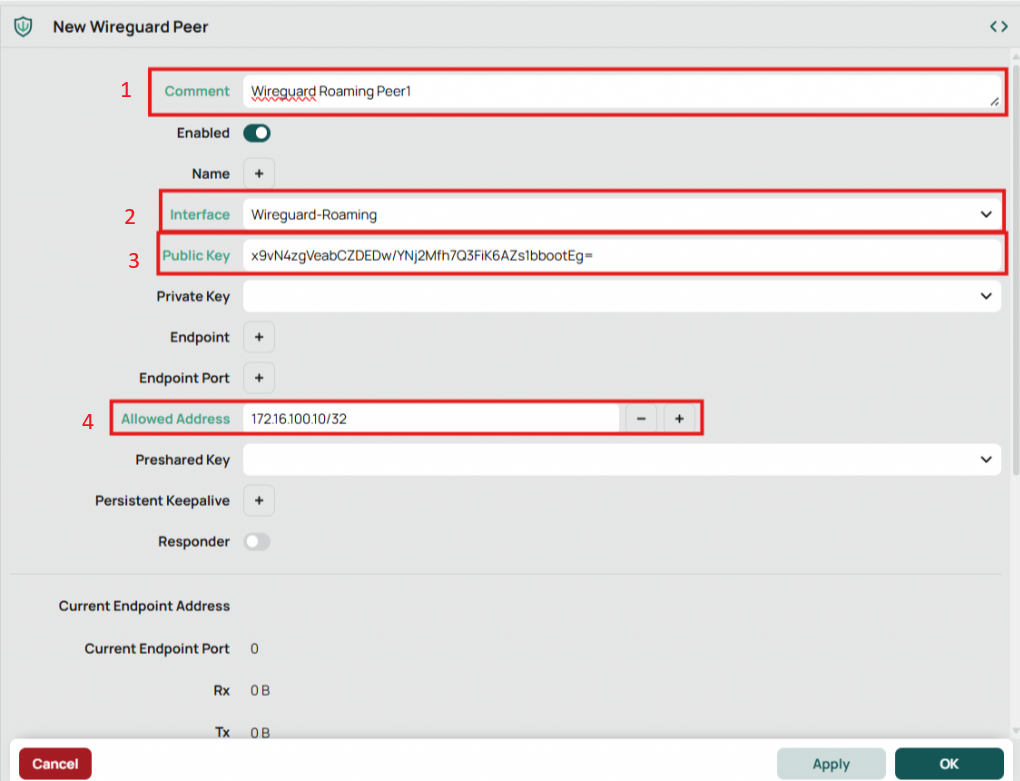The width and height of the screenshot is (1020, 781).
Task: Click the 'Rx' label
Action: point(222,691)
